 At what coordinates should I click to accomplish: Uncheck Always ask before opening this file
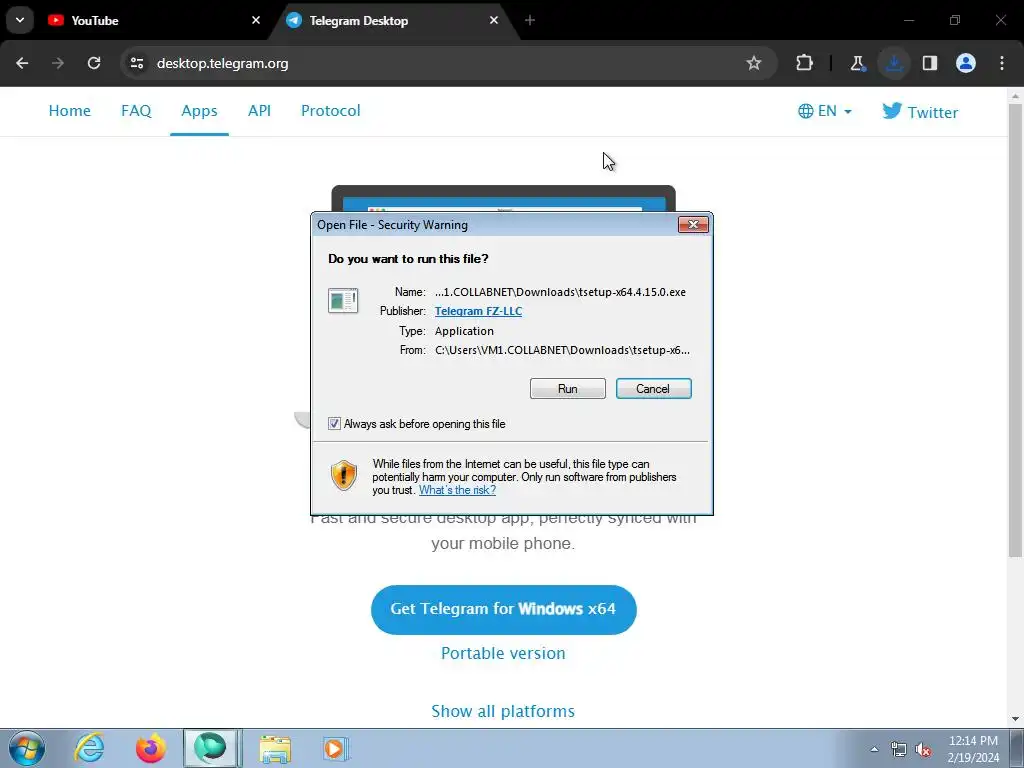(x=334, y=424)
